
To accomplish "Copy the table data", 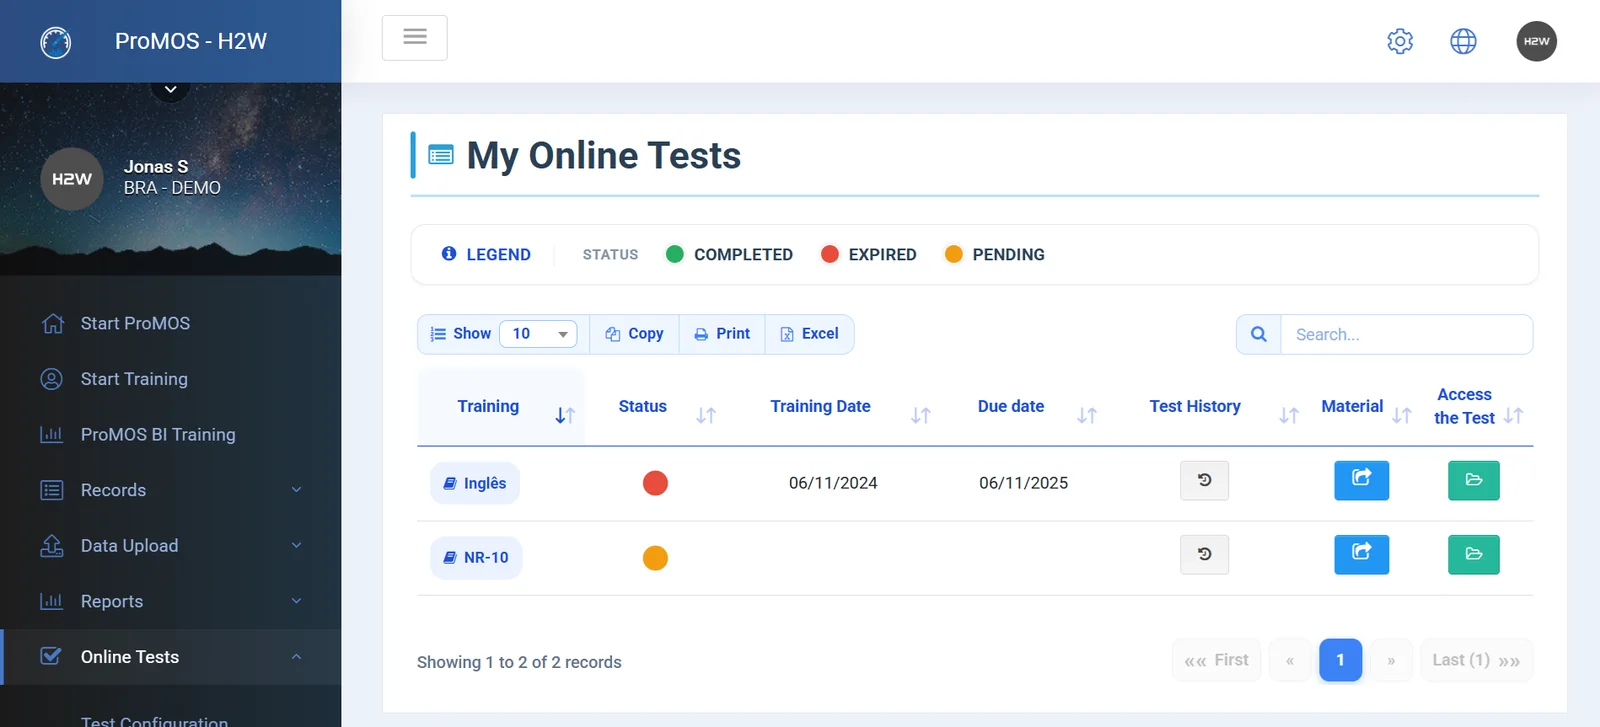I will coord(634,334).
